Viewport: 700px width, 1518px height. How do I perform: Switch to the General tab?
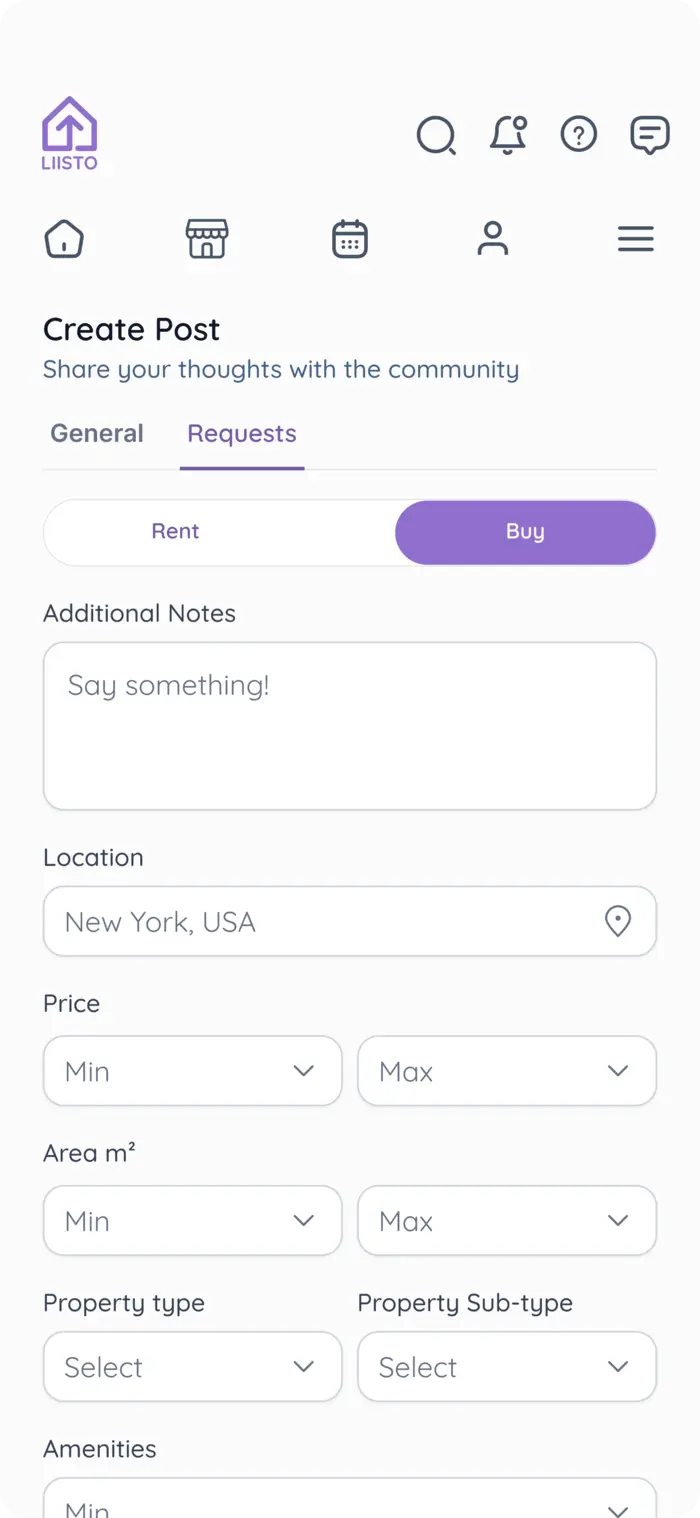97,434
